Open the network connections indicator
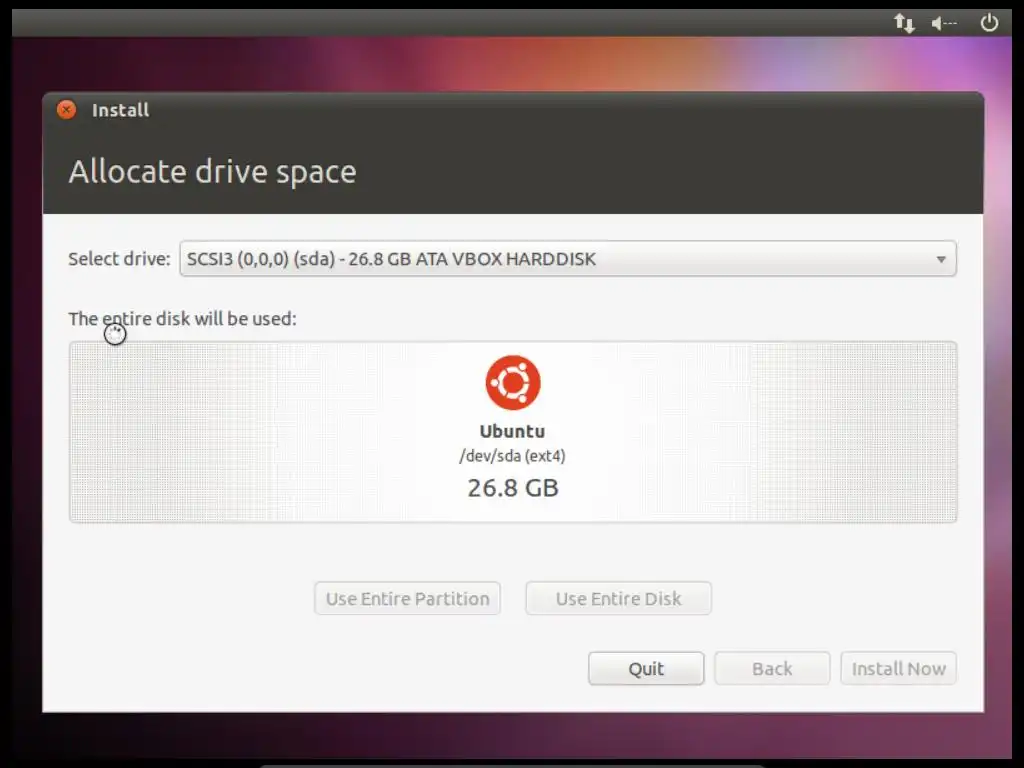The height and width of the screenshot is (768, 1024). [x=904, y=23]
